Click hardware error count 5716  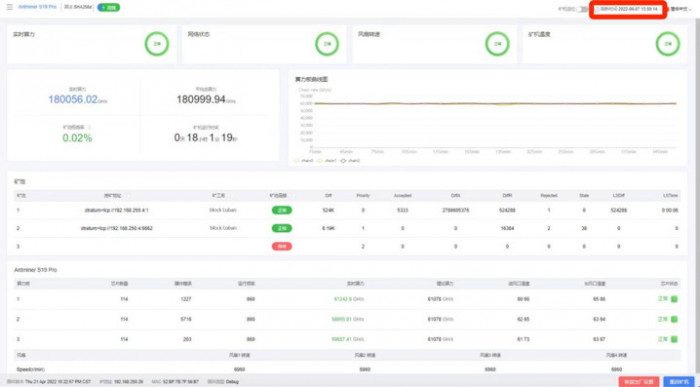pos(186,319)
